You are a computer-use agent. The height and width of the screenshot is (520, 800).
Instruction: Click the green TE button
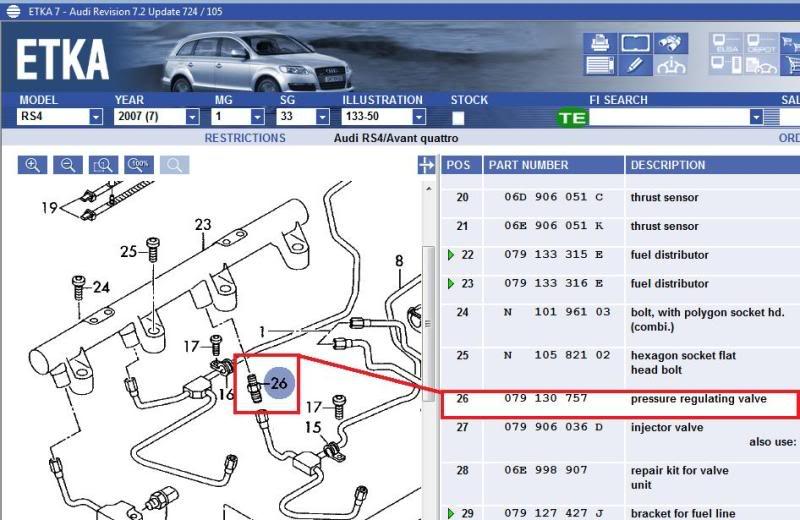(x=573, y=117)
